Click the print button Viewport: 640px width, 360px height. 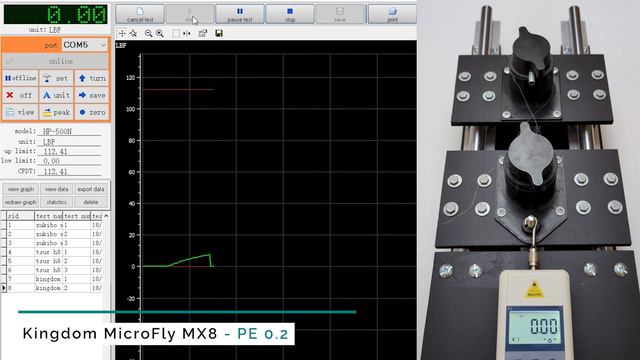coord(392,14)
